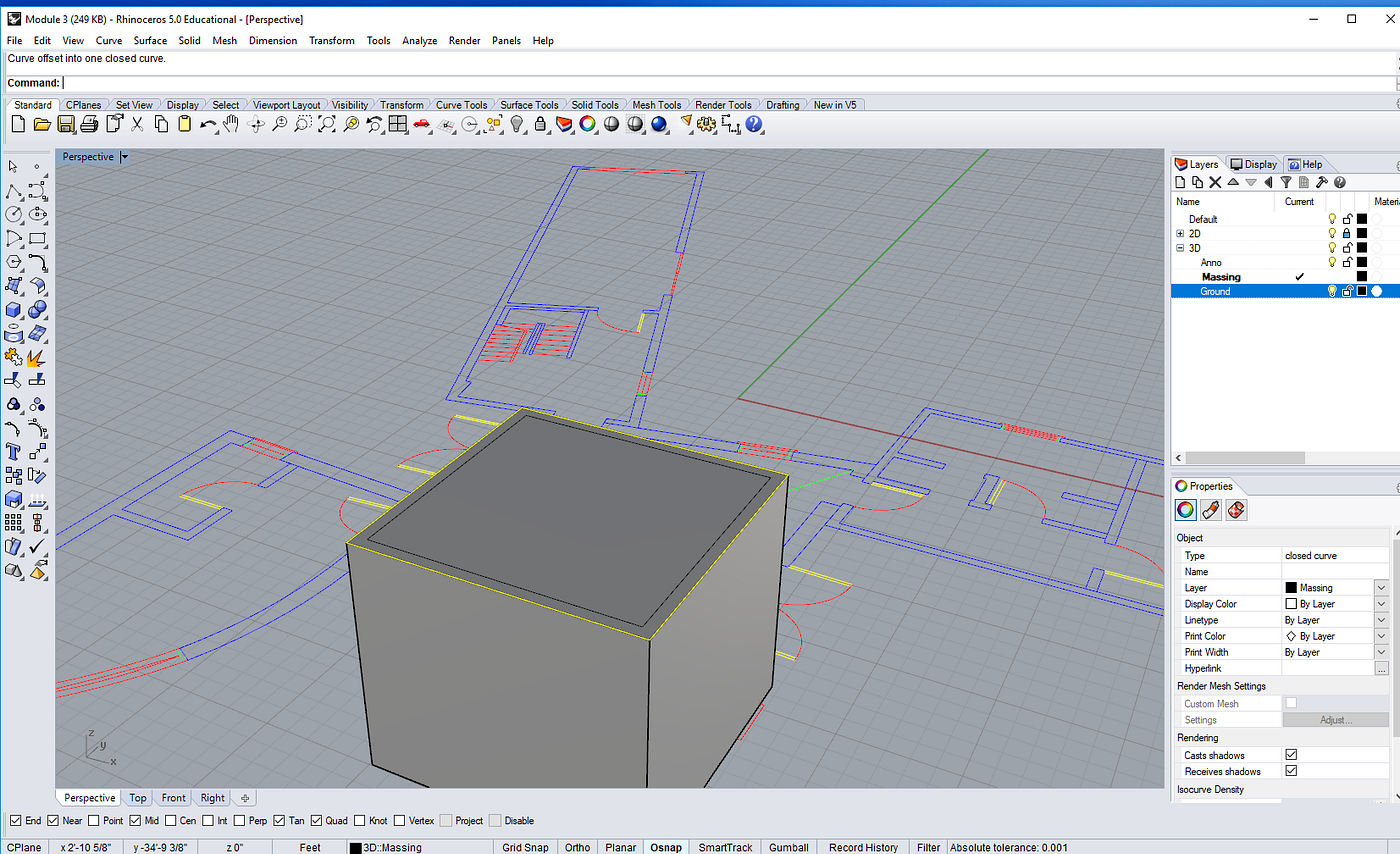The height and width of the screenshot is (854, 1400).
Task: Delete layer using the X icon
Action: click(x=1215, y=182)
